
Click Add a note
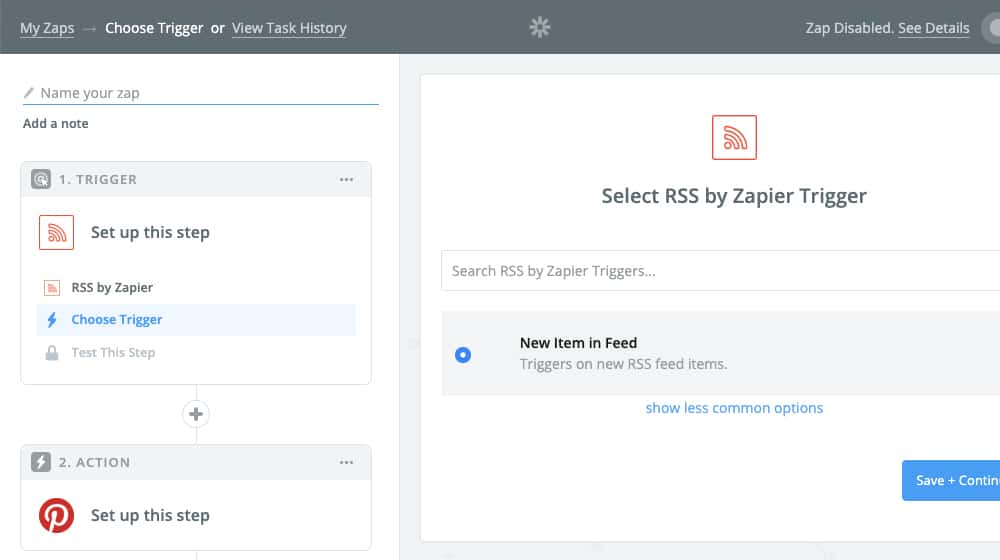[x=55, y=124]
